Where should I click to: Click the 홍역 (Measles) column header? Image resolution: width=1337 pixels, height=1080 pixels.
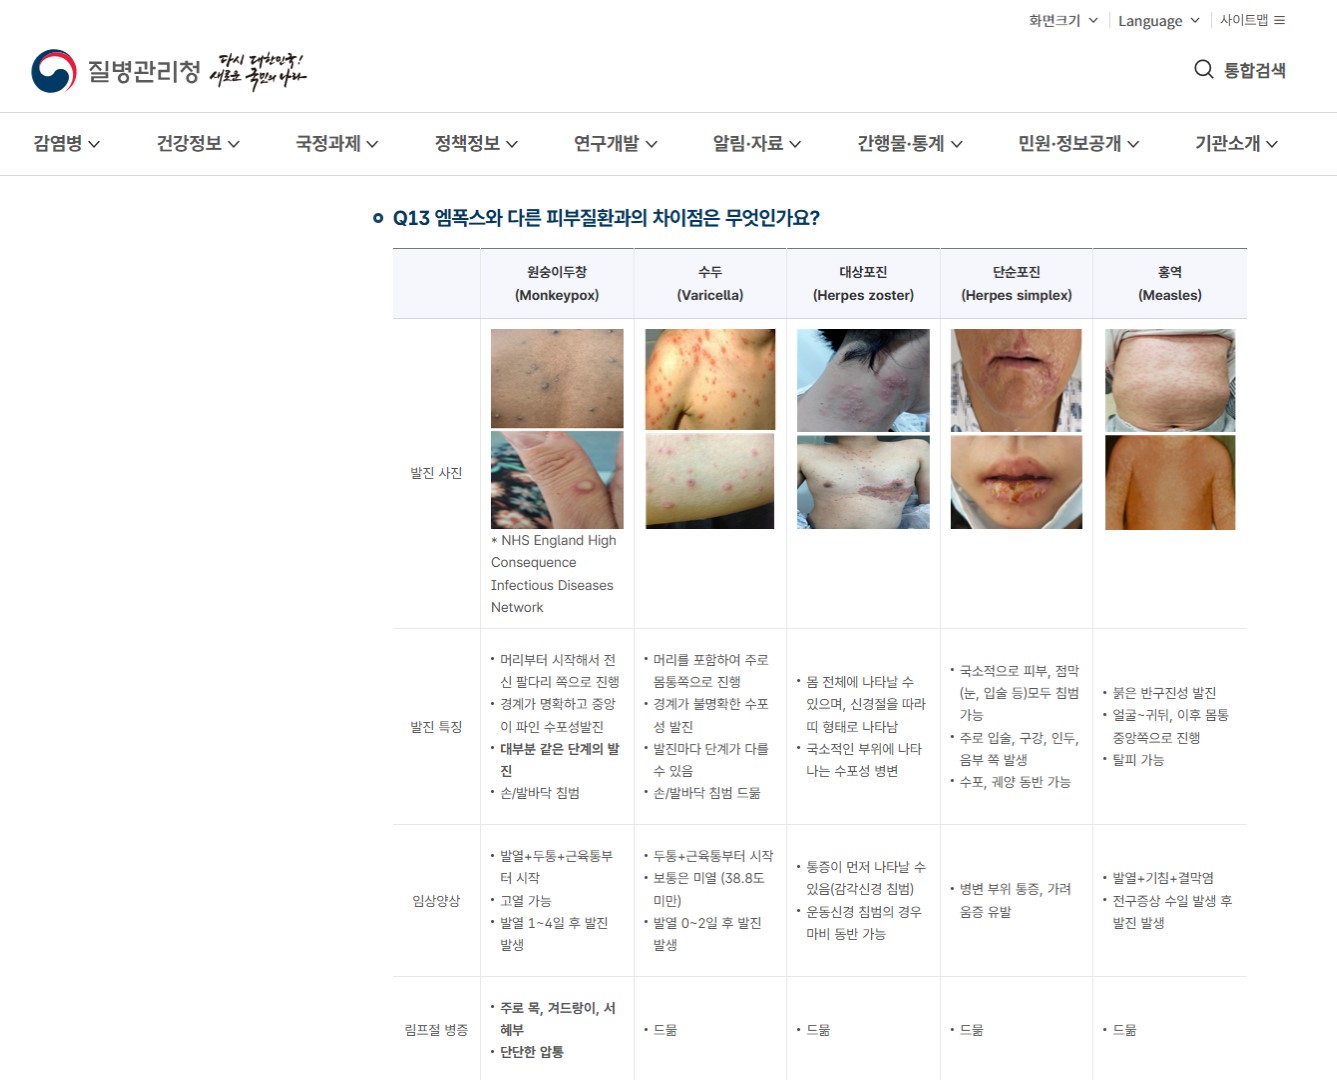pyautogui.click(x=1170, y=283)
